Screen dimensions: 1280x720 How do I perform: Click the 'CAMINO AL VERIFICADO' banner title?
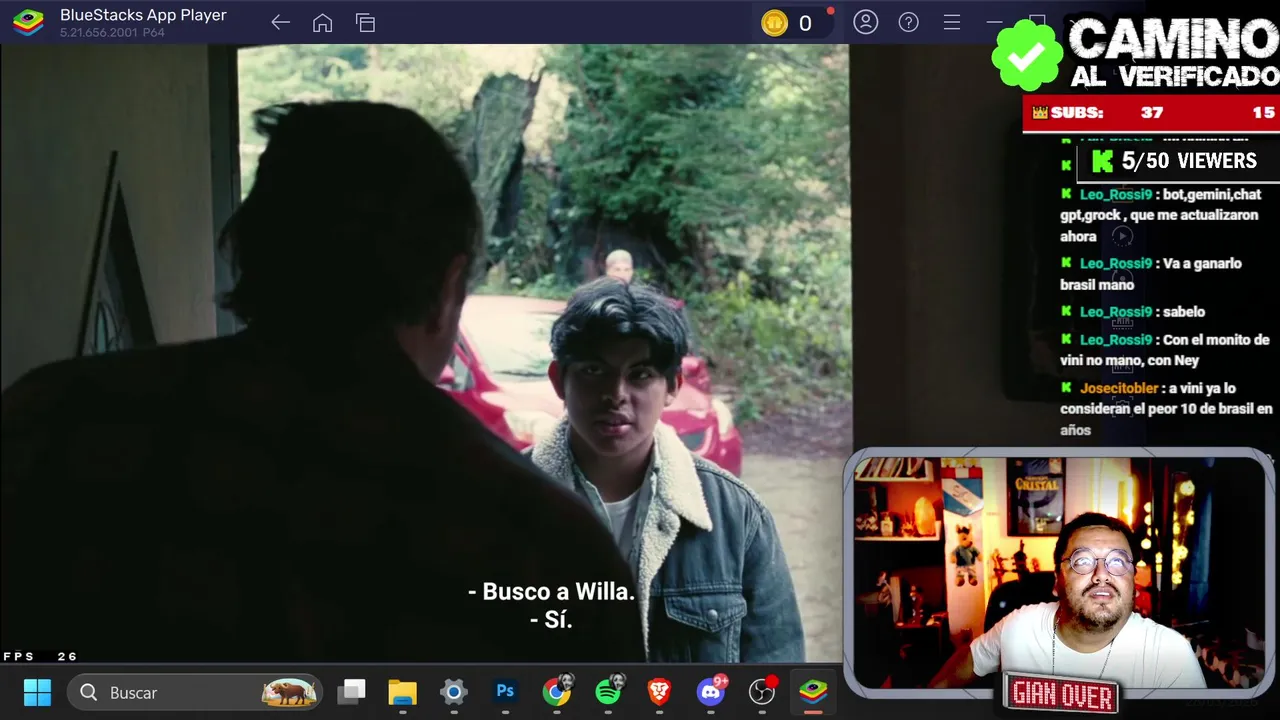point(1174,52)
